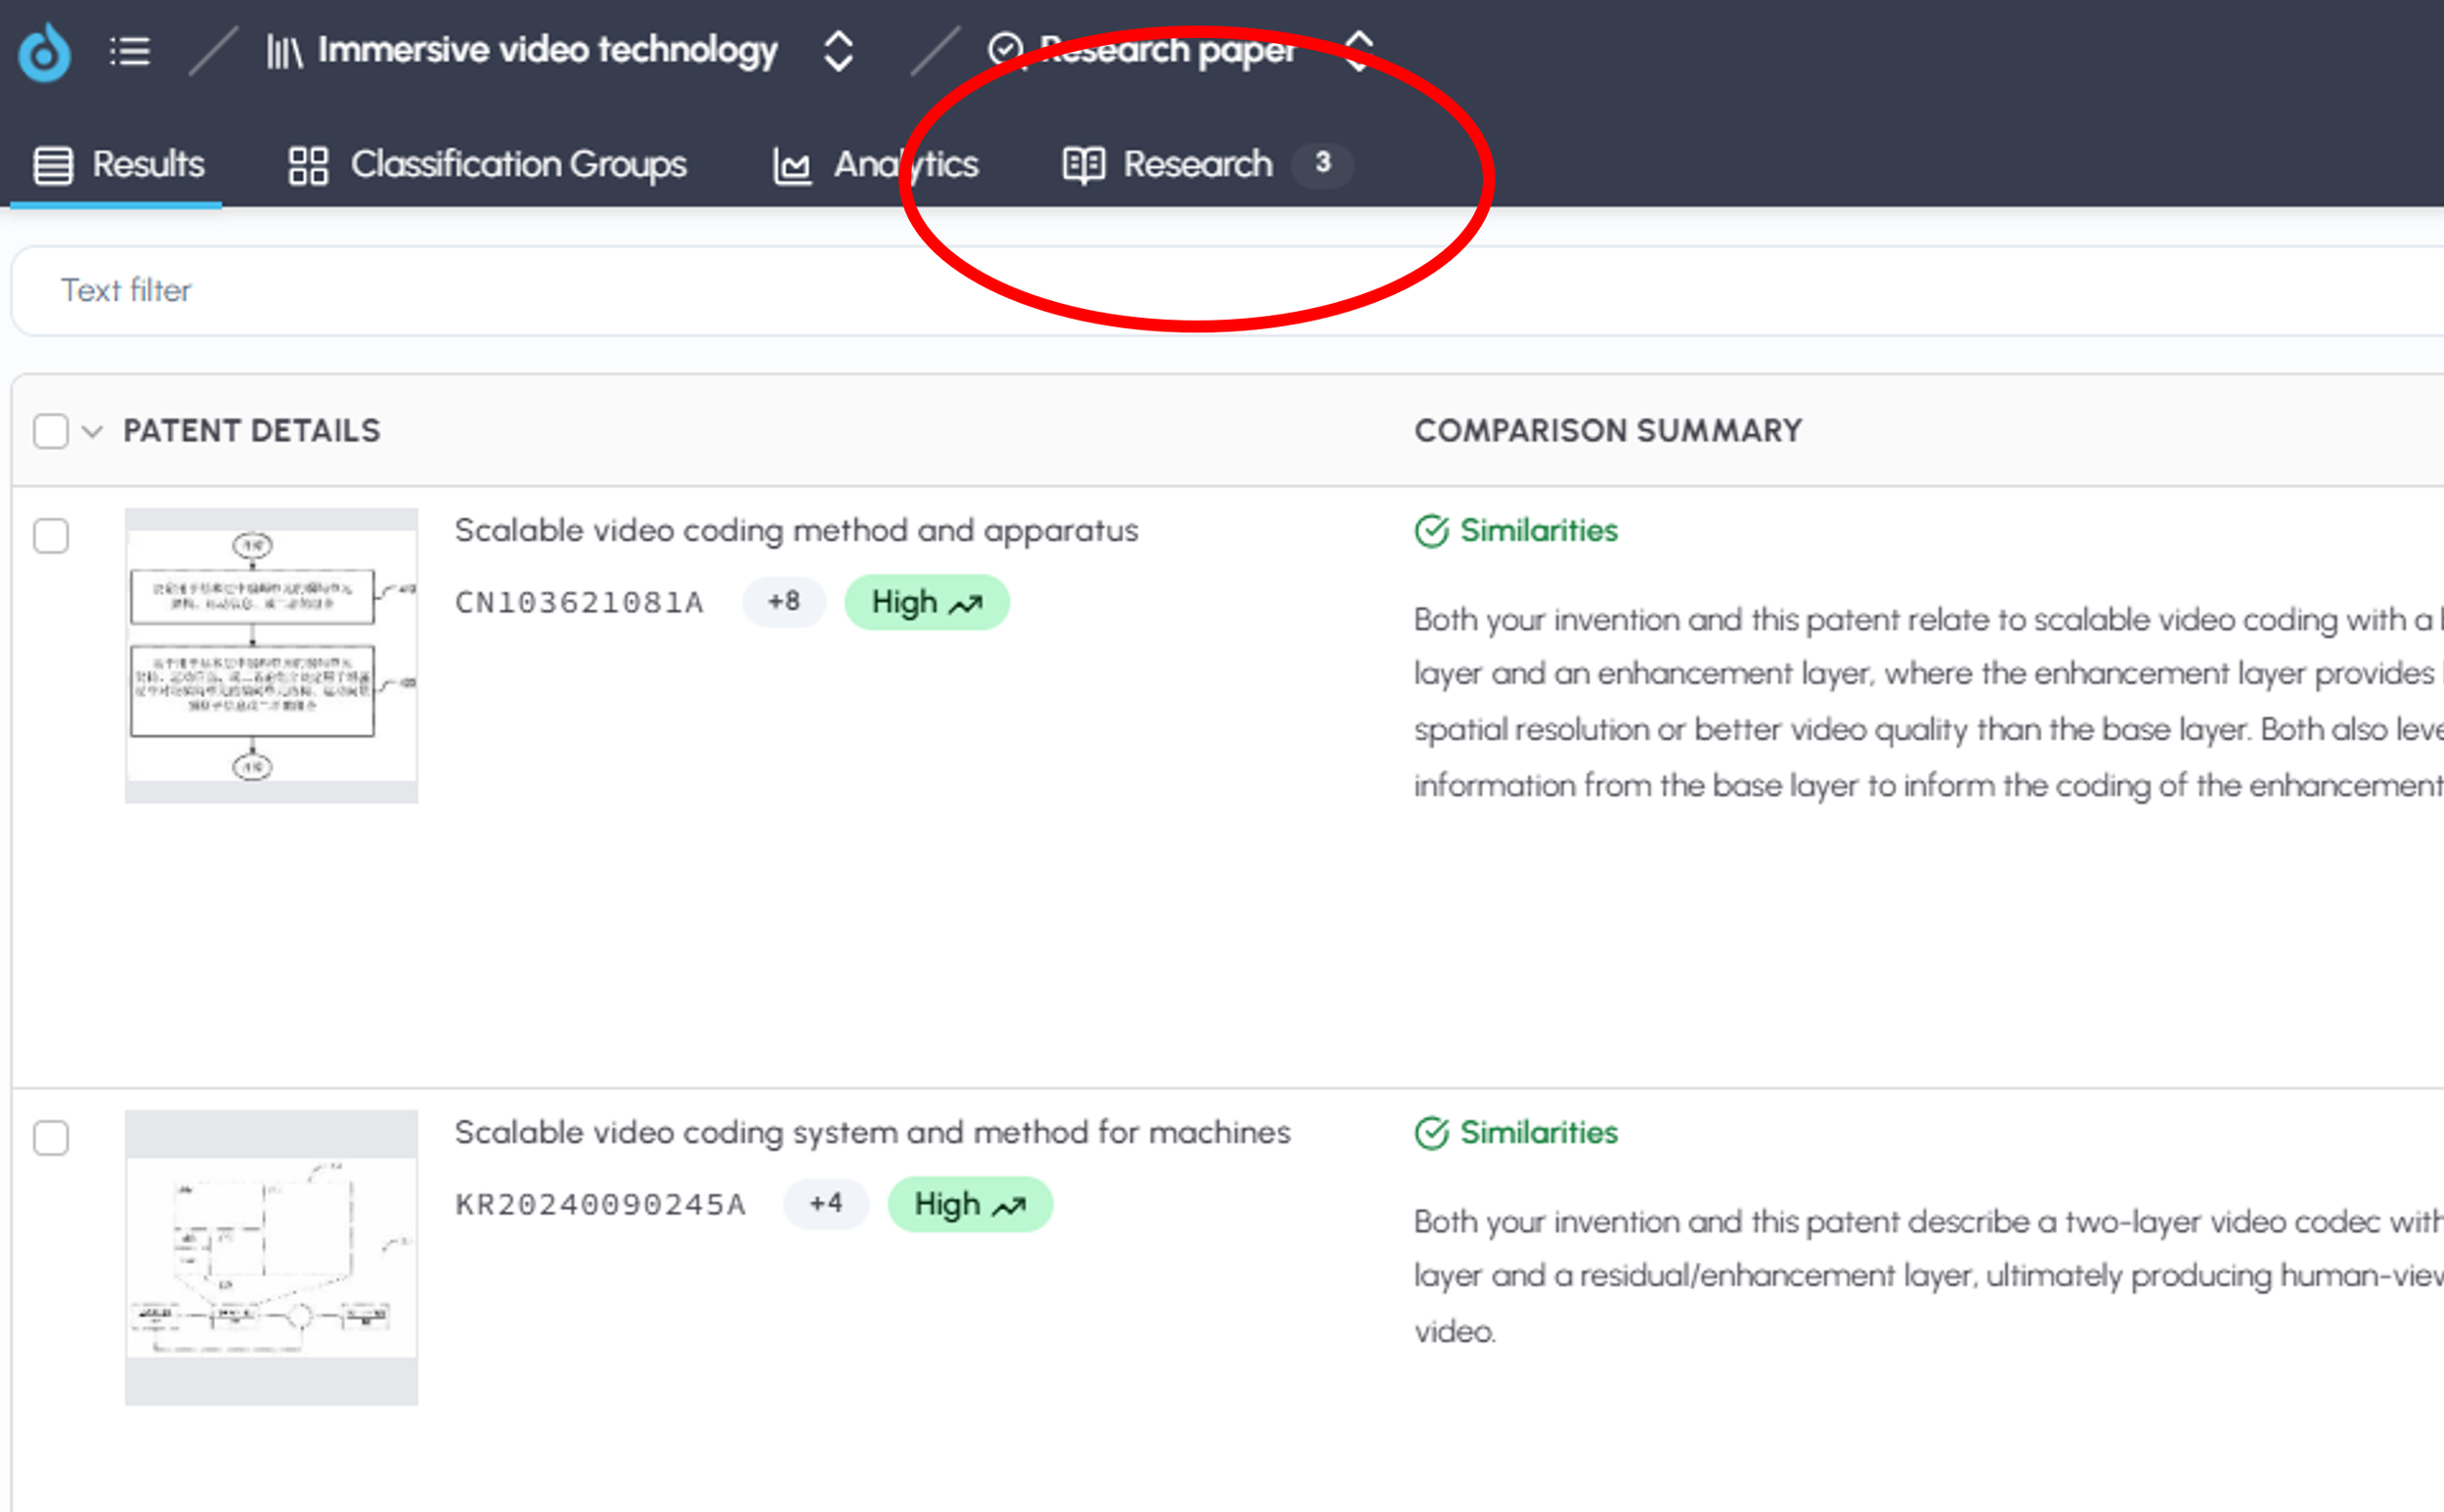The image size is (2444, 1512).
Task: Open Scalable video coding method and apparatus title
Action: 796,530
